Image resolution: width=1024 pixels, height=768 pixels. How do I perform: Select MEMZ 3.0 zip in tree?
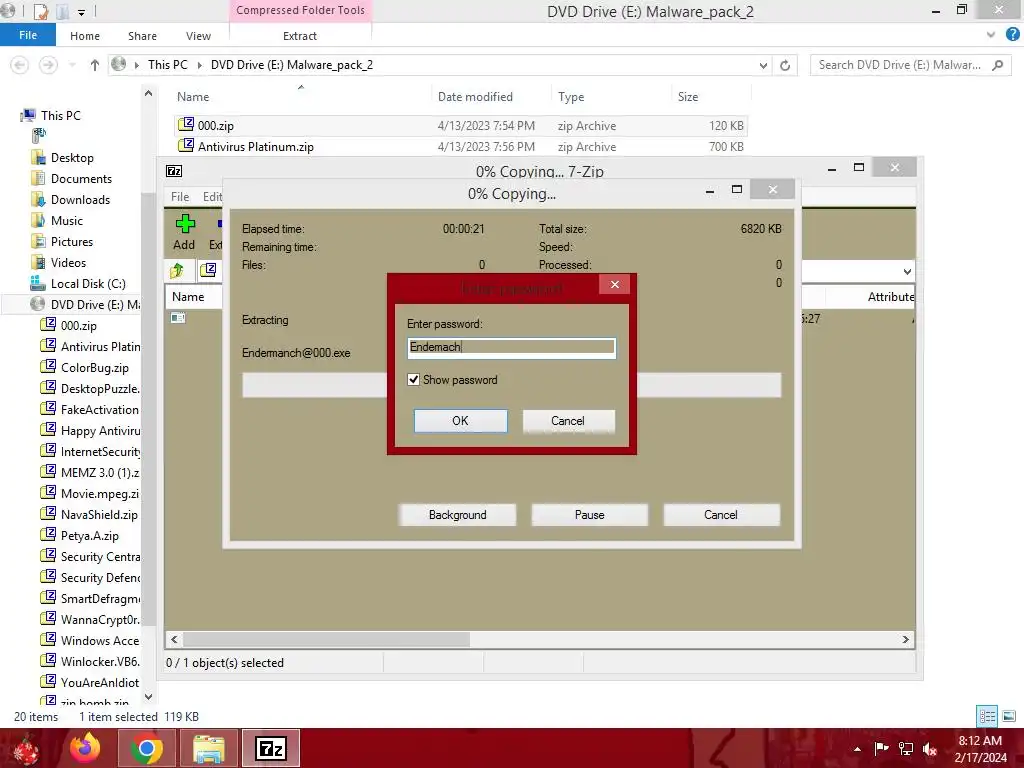point(99,472)
